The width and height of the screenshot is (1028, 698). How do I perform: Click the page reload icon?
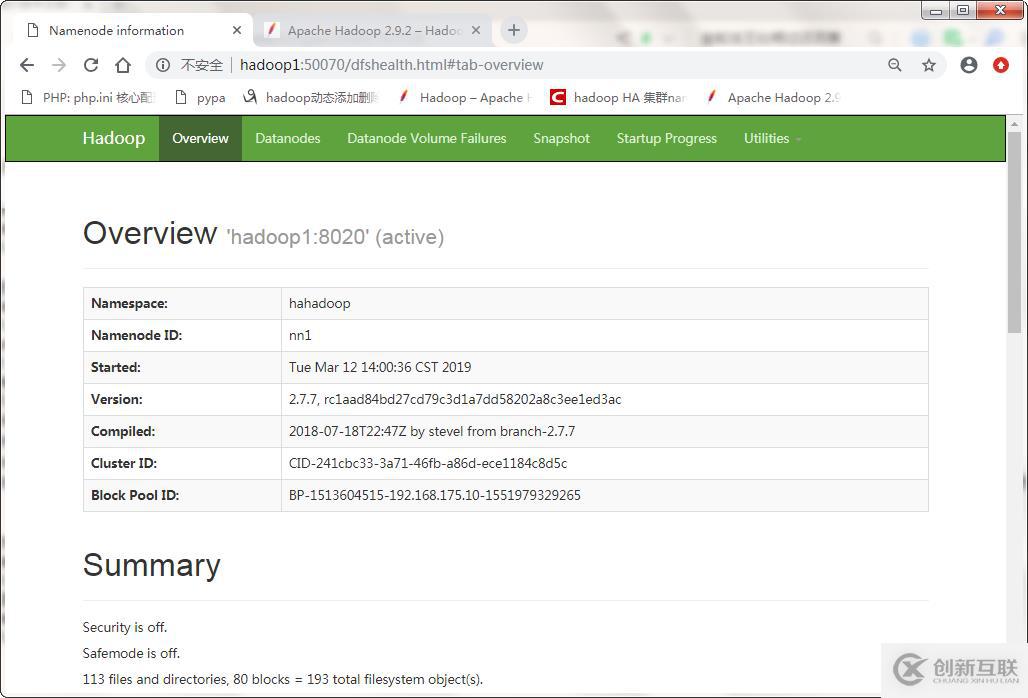91,65
